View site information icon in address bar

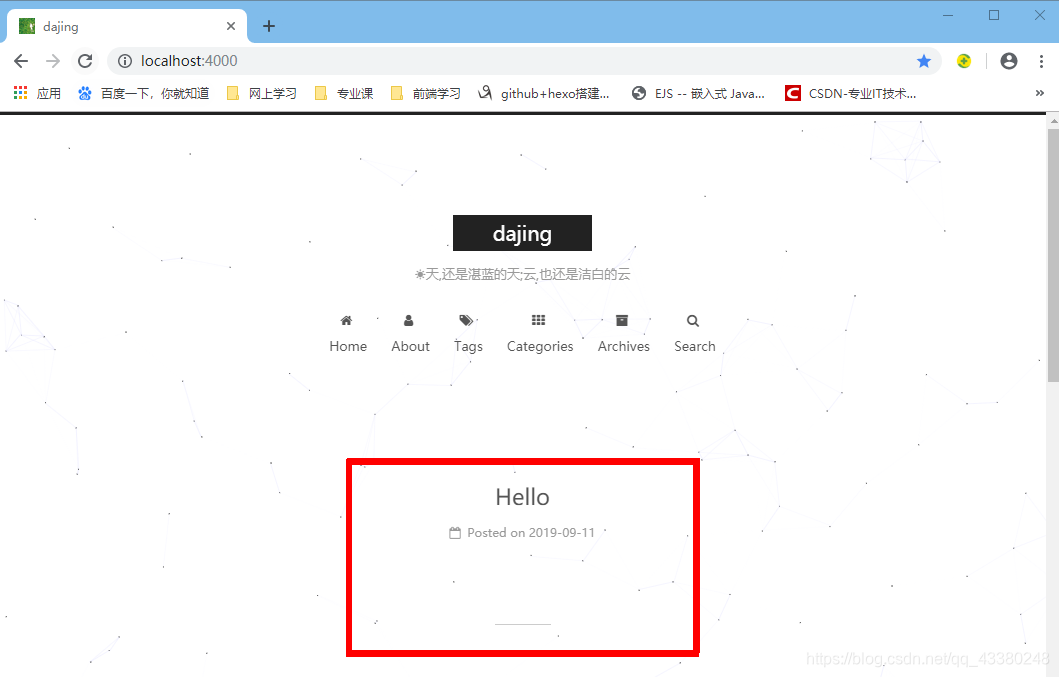125,61
